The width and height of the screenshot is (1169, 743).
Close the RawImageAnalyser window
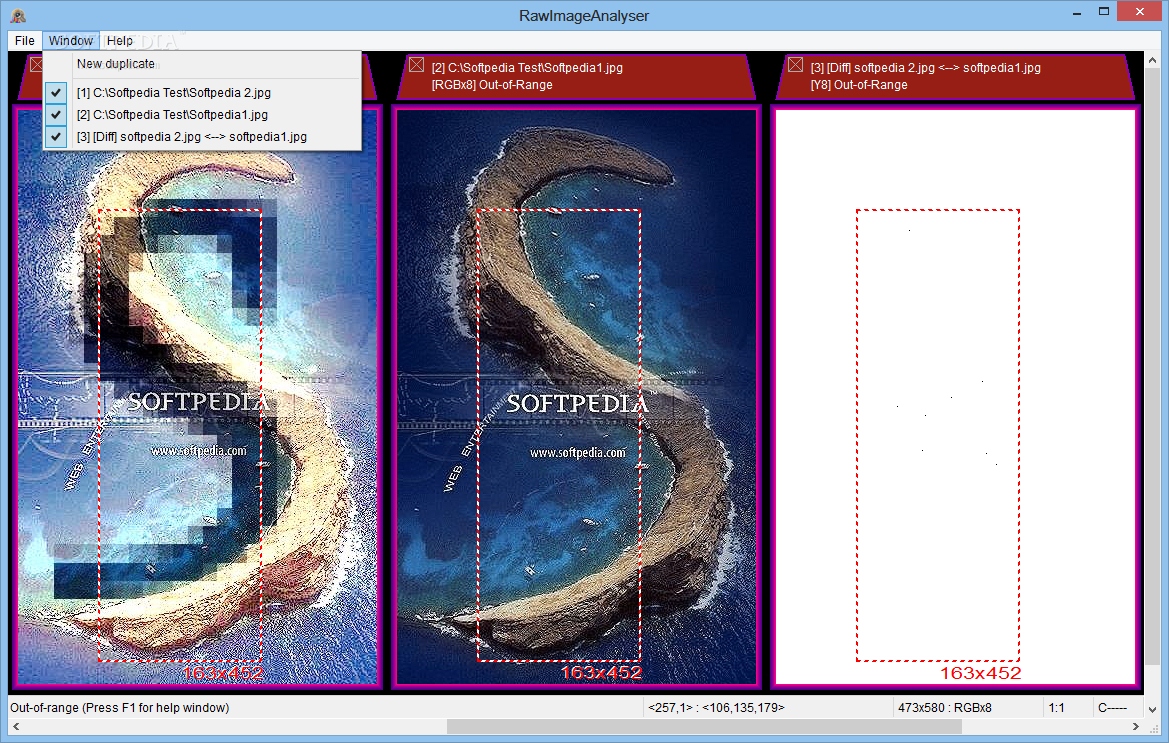pyautogui.click(x=1140, y=11)
